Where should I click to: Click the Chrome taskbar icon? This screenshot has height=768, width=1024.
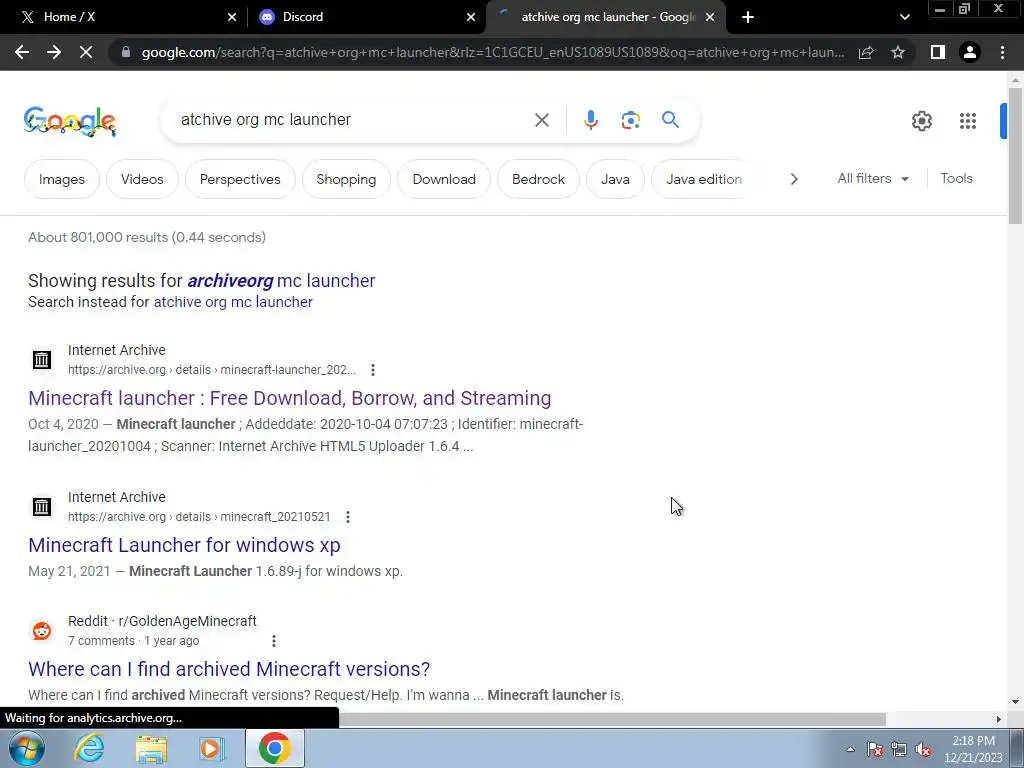pyautogui.click(x=274, y=748)
